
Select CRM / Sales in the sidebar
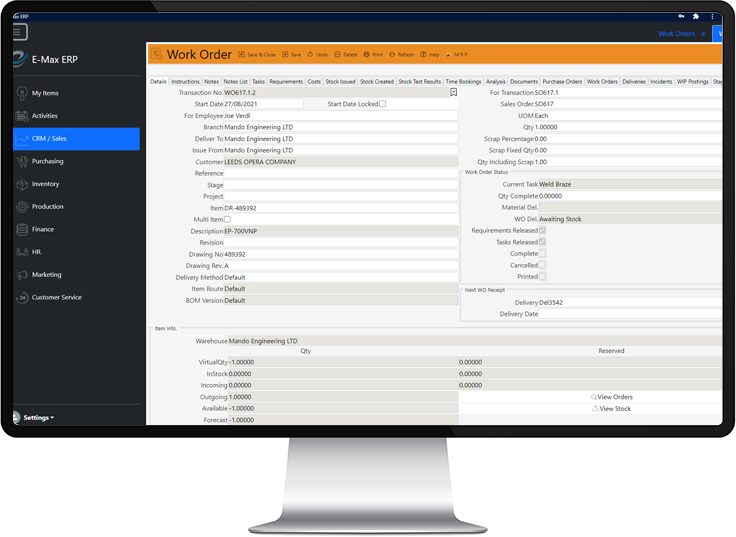pyautogui.click(x=49, y=139)
